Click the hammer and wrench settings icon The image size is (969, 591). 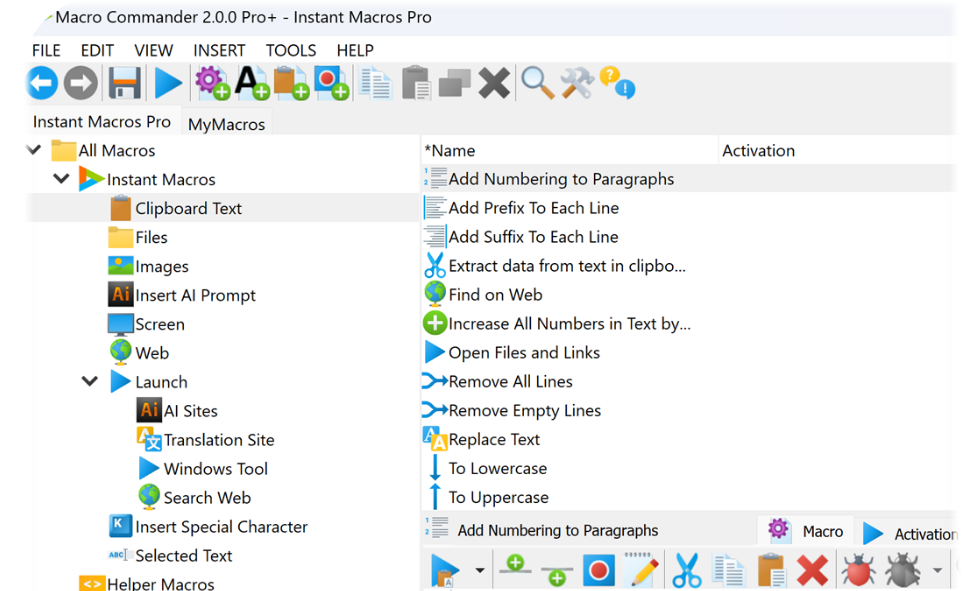578,84
